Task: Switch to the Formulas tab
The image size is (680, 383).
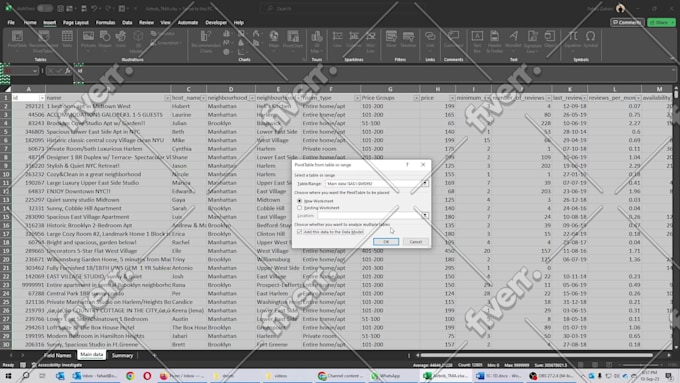Action: point(105,23)
